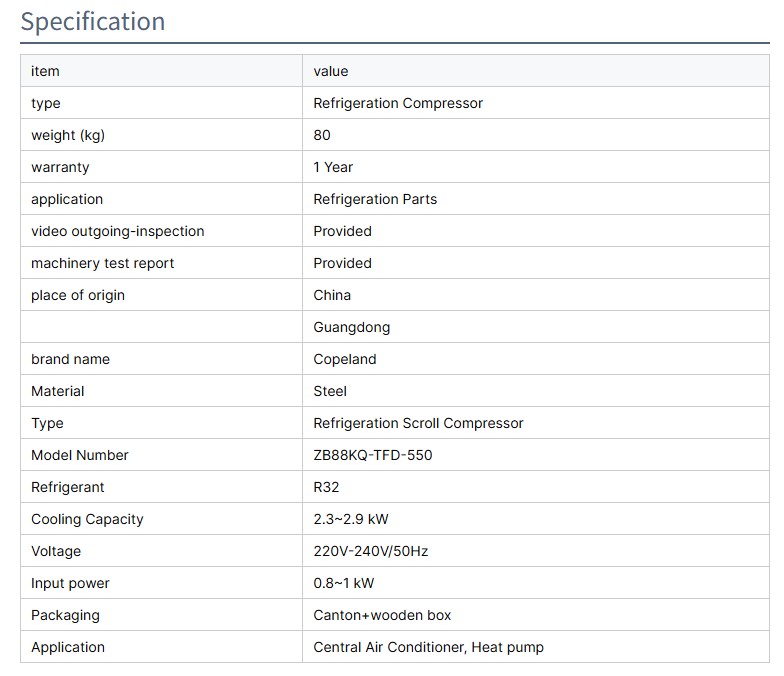Screen dimensions: 784x676
Task: Click the Specification heading
Action: coord(93,21)
